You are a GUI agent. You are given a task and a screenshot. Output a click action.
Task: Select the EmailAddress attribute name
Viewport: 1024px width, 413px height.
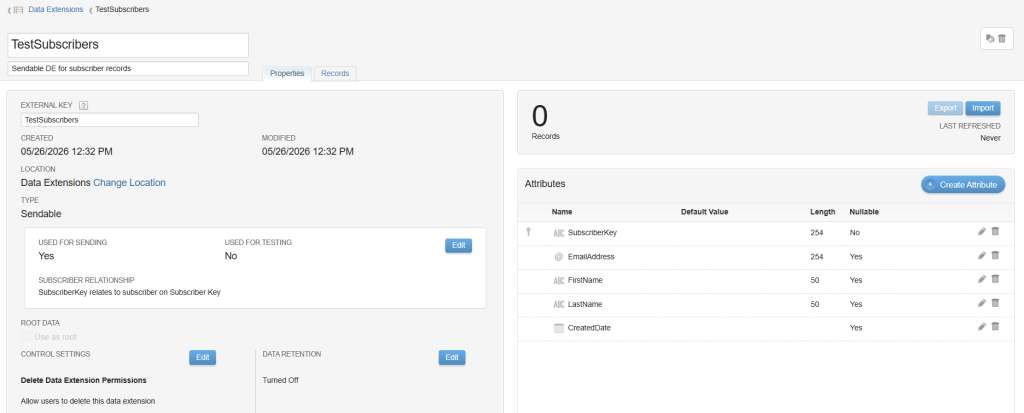[x=591, y=257]
